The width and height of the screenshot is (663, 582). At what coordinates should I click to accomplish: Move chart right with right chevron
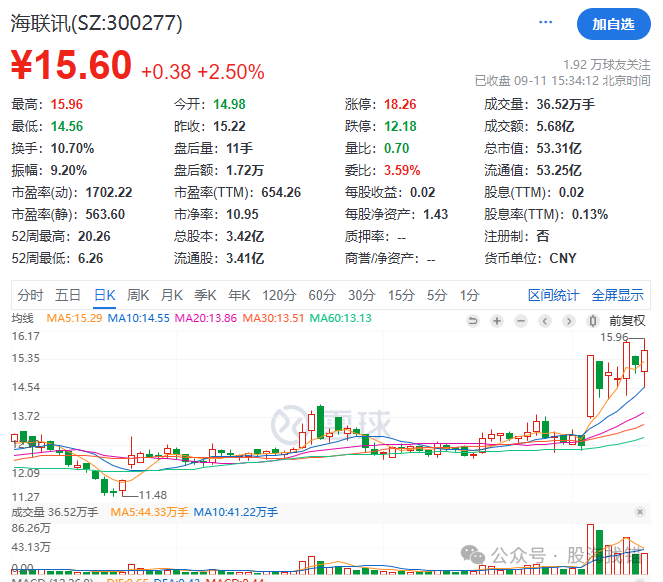(x=569, y=321)
